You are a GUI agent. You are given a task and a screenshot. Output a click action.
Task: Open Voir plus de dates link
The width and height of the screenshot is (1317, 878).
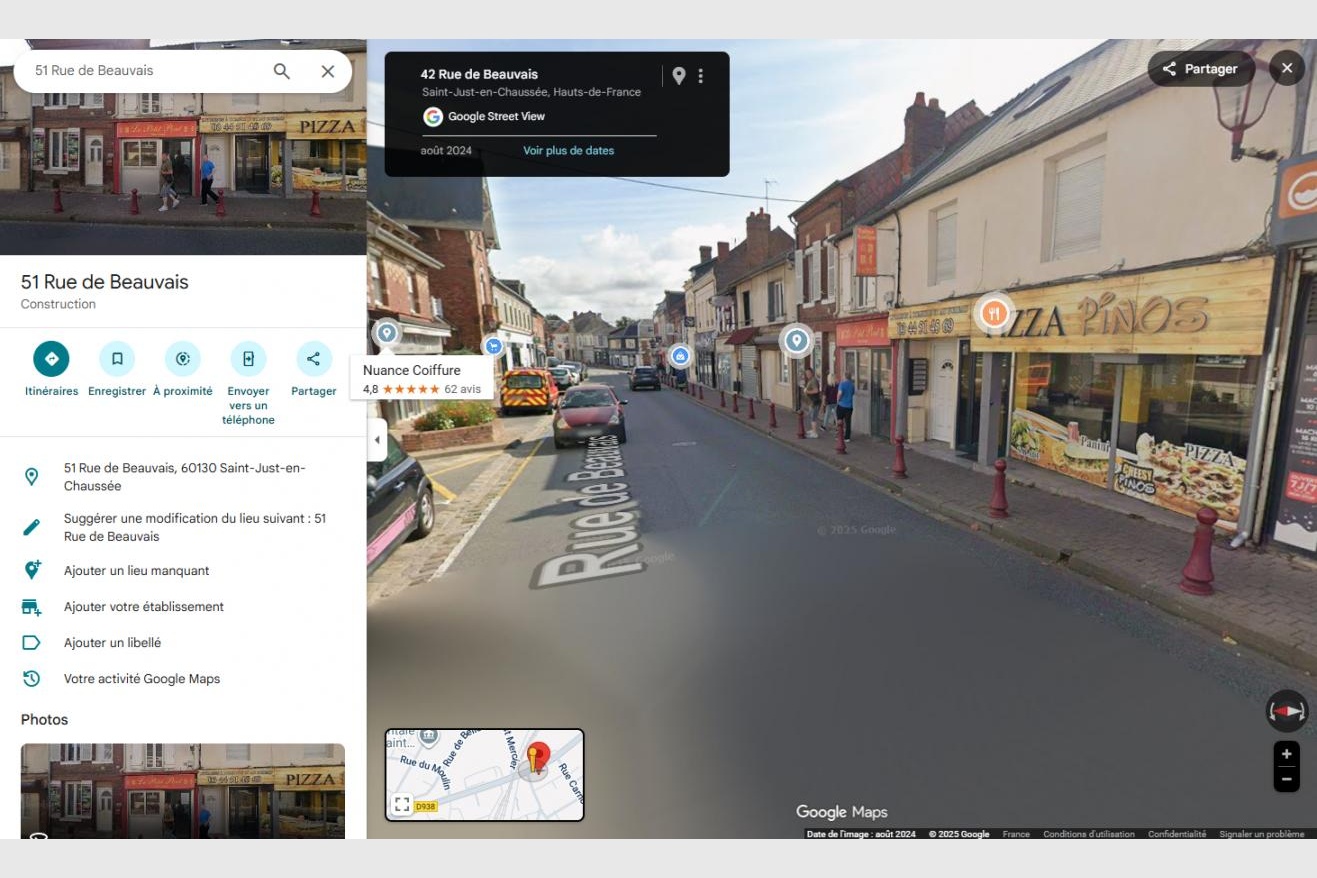tap(568, 151)
